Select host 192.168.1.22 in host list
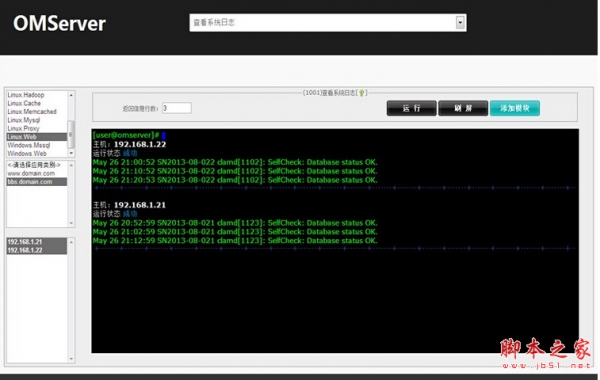The width and height of the screenshot is (600, 380). (x=37, y=250)
